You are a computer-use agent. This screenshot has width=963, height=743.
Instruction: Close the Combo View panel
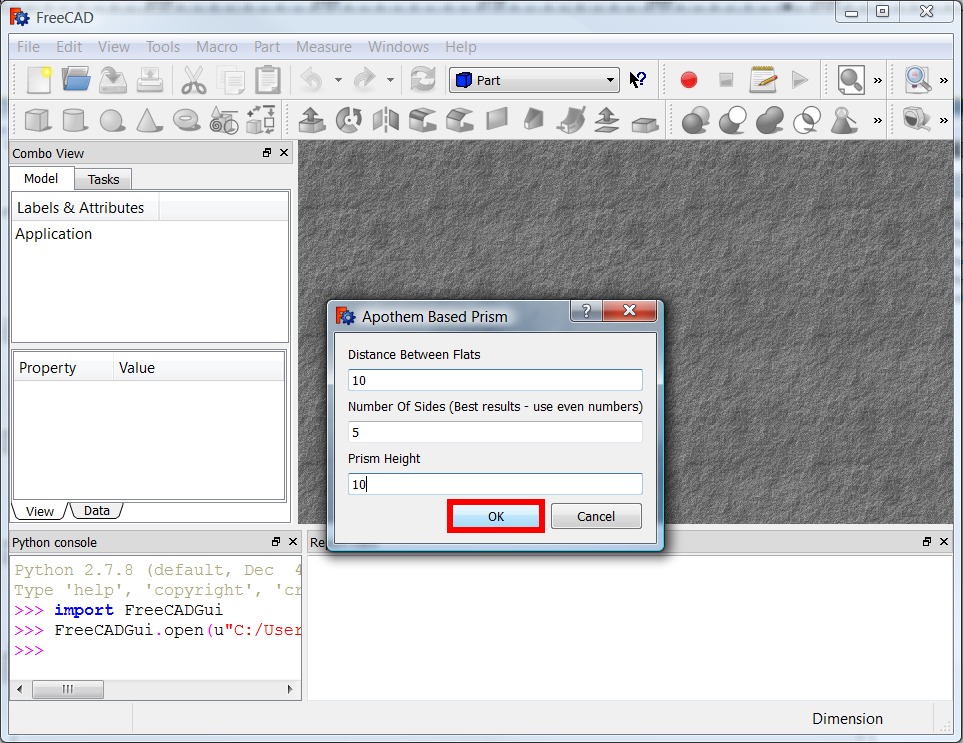click(284, 153)
